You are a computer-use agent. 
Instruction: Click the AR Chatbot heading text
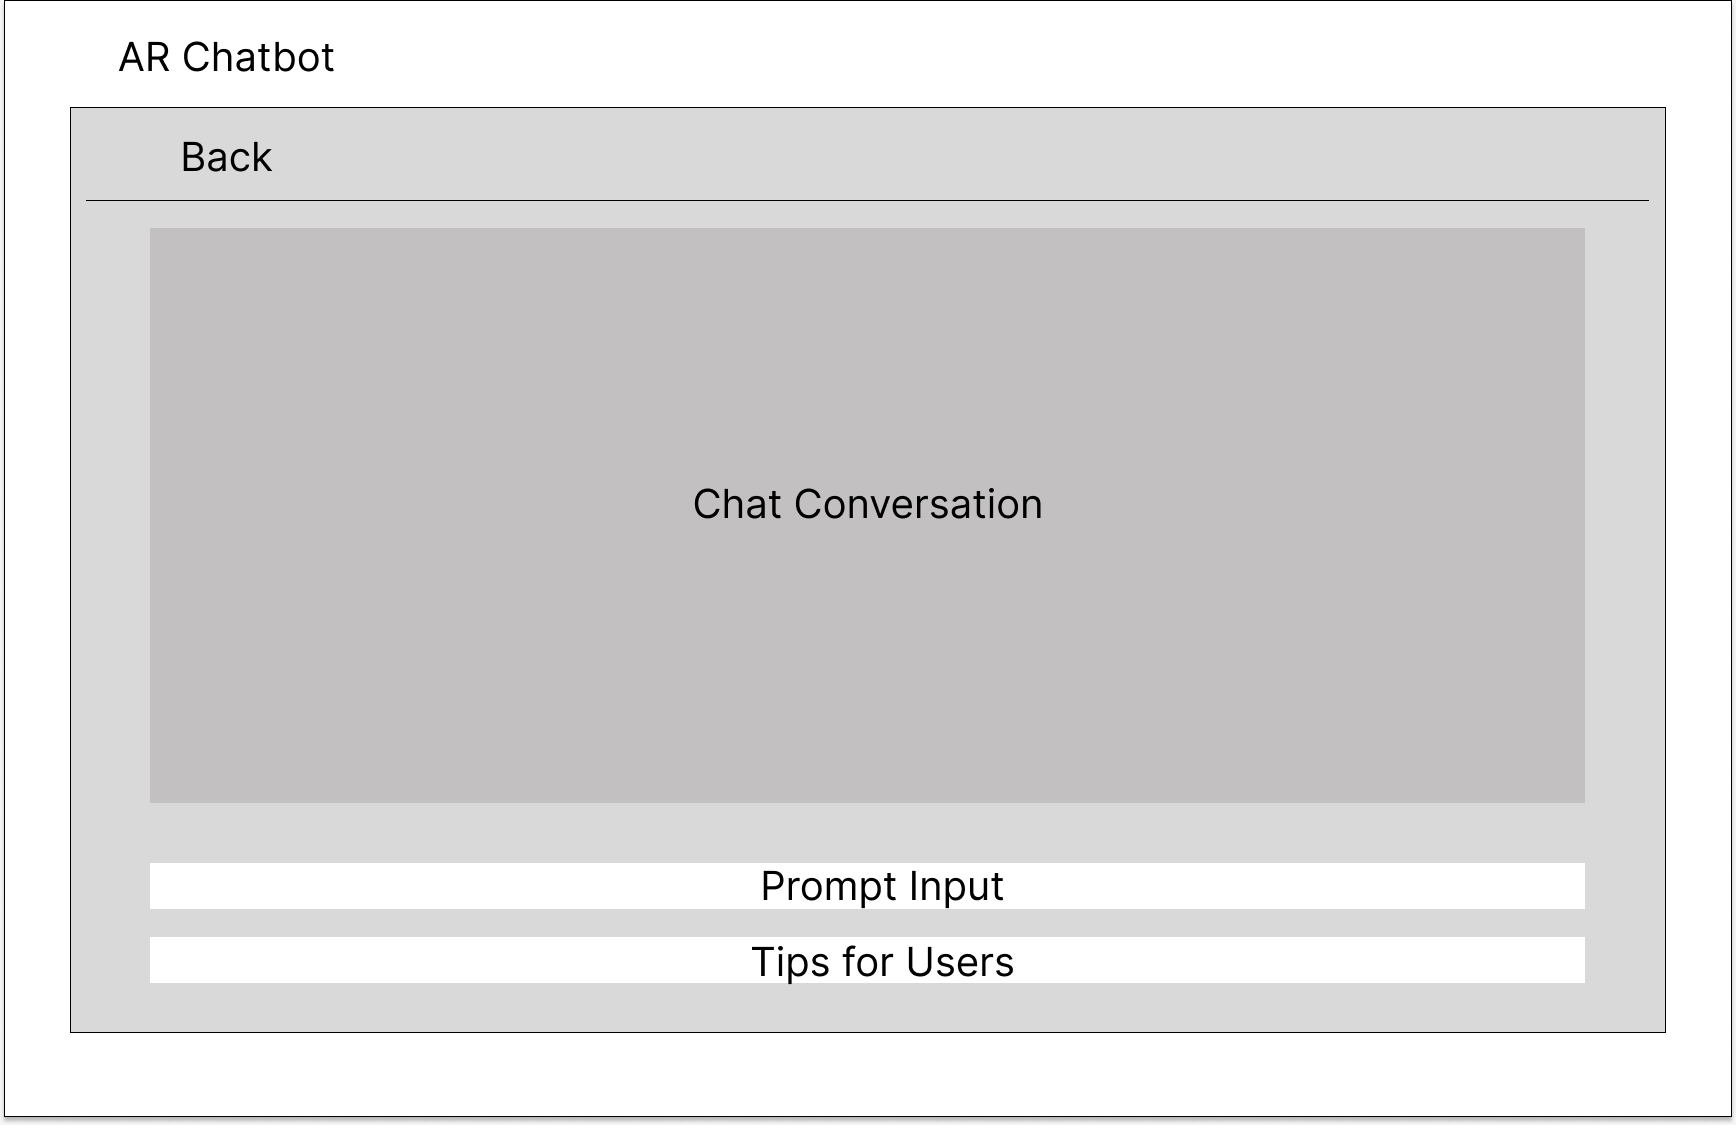click(x=226, y=57)
